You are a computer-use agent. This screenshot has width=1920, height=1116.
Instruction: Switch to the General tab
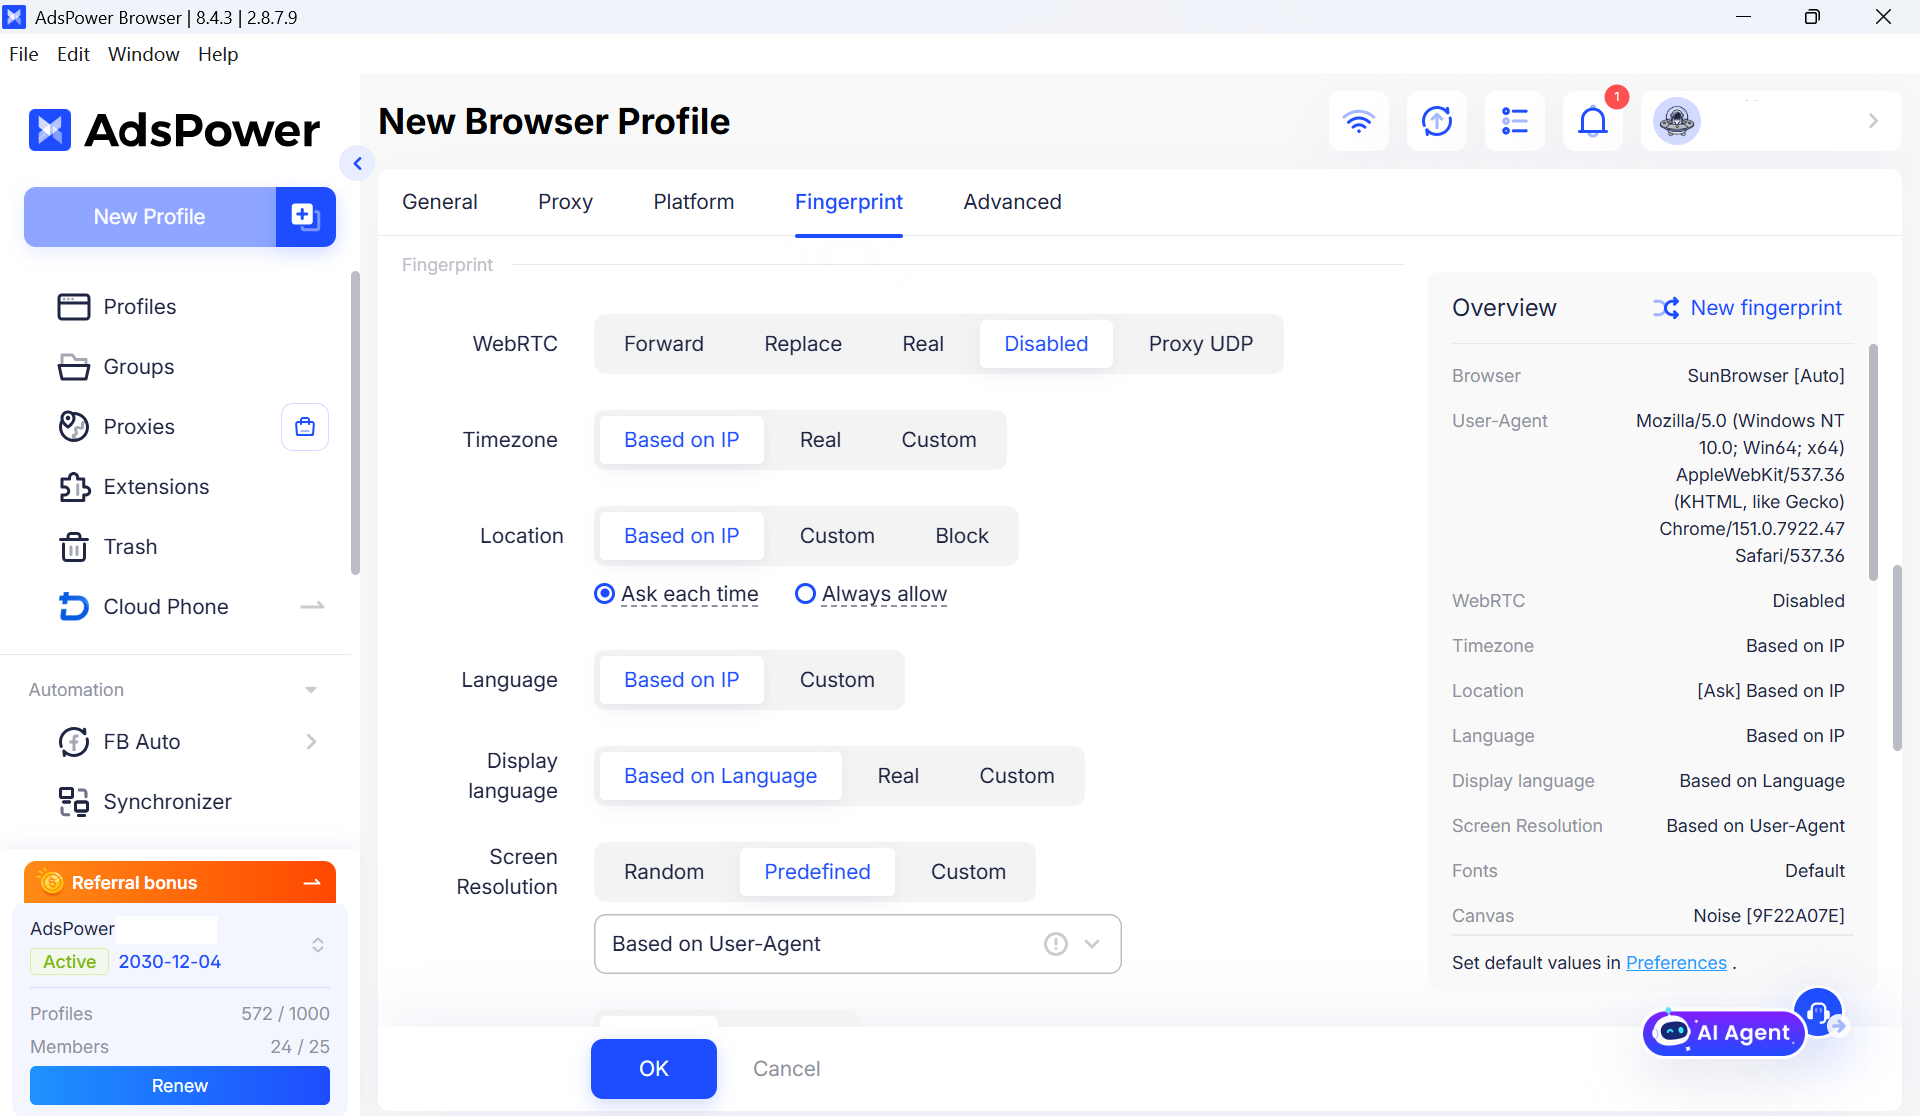coord(440,202)
